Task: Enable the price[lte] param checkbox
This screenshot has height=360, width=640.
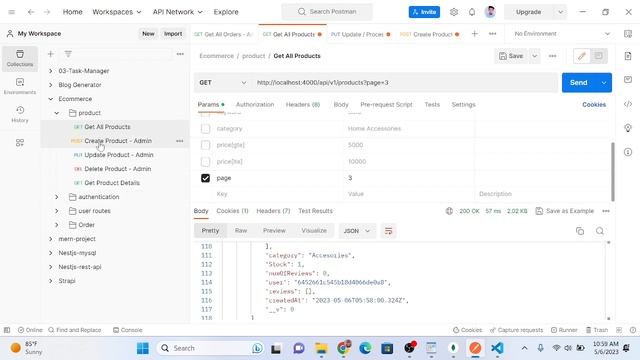Action: point(205,162)
